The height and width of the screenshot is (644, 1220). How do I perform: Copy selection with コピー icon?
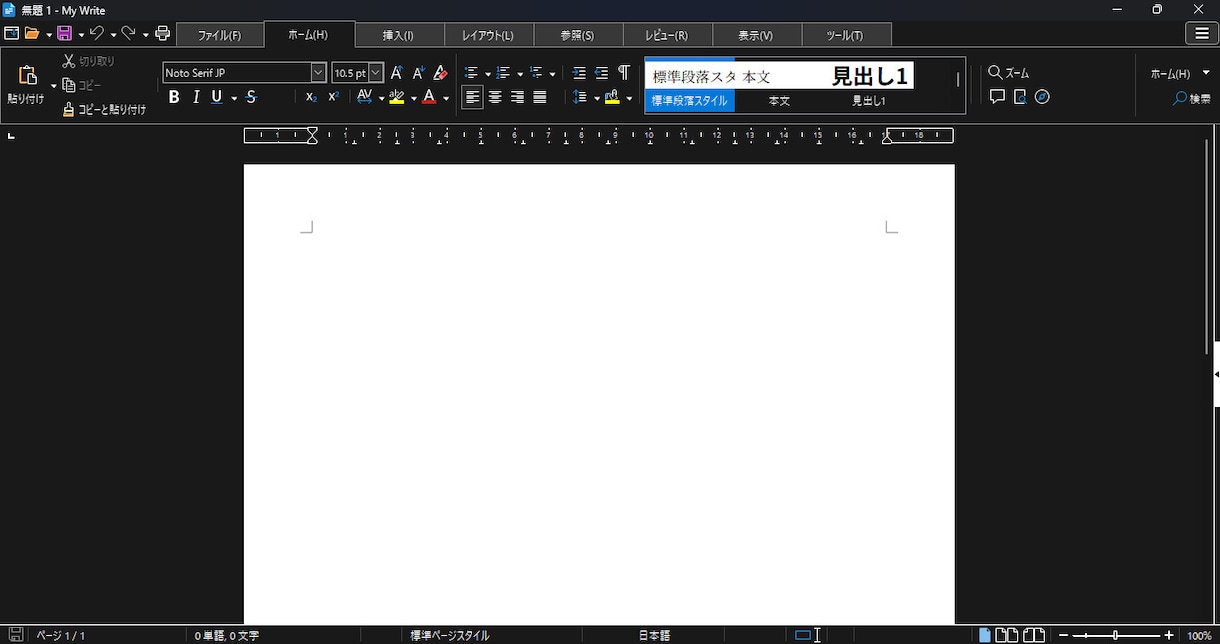click(82, 86)
